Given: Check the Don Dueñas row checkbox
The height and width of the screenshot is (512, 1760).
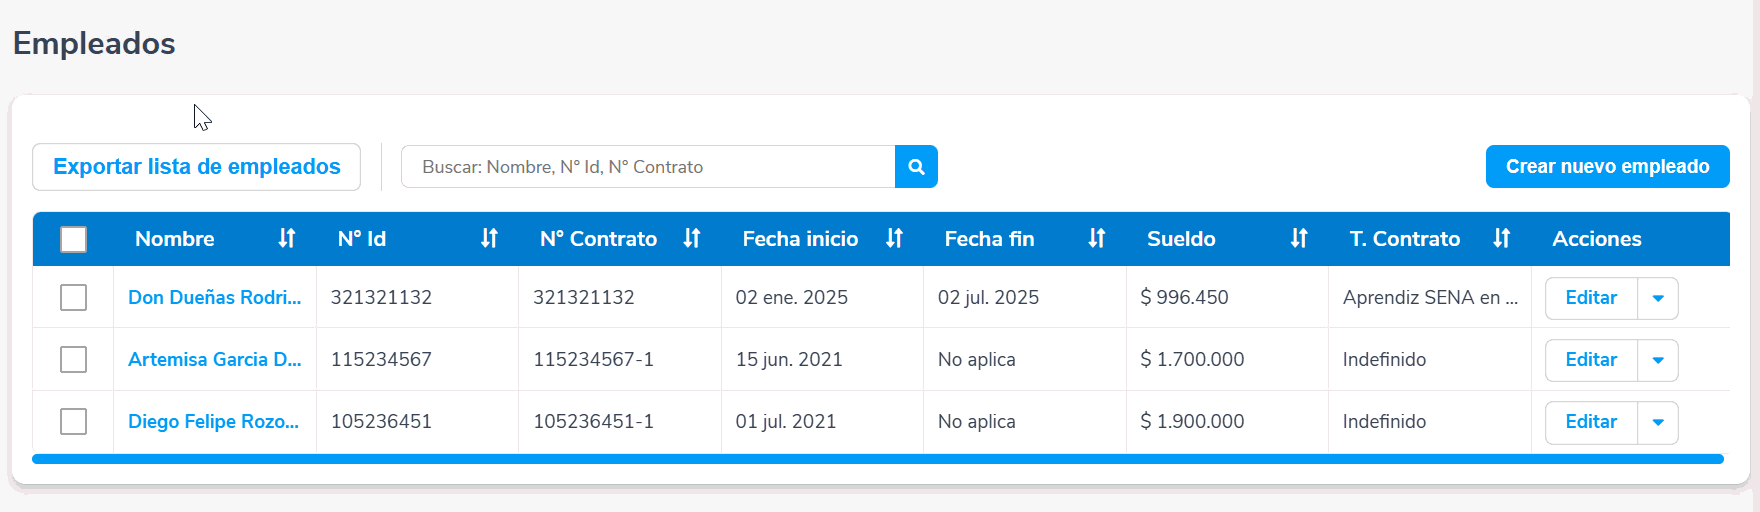Looking at the screenshot, I should click(73, 297).
